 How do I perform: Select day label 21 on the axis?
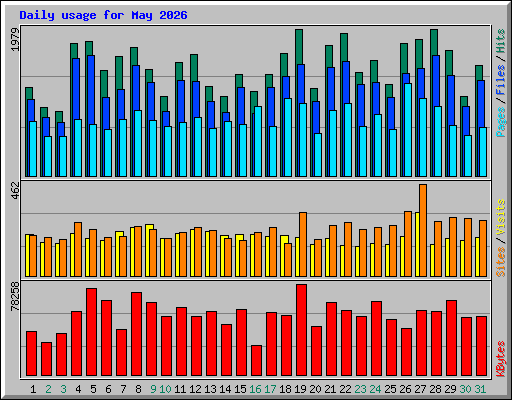330,389
